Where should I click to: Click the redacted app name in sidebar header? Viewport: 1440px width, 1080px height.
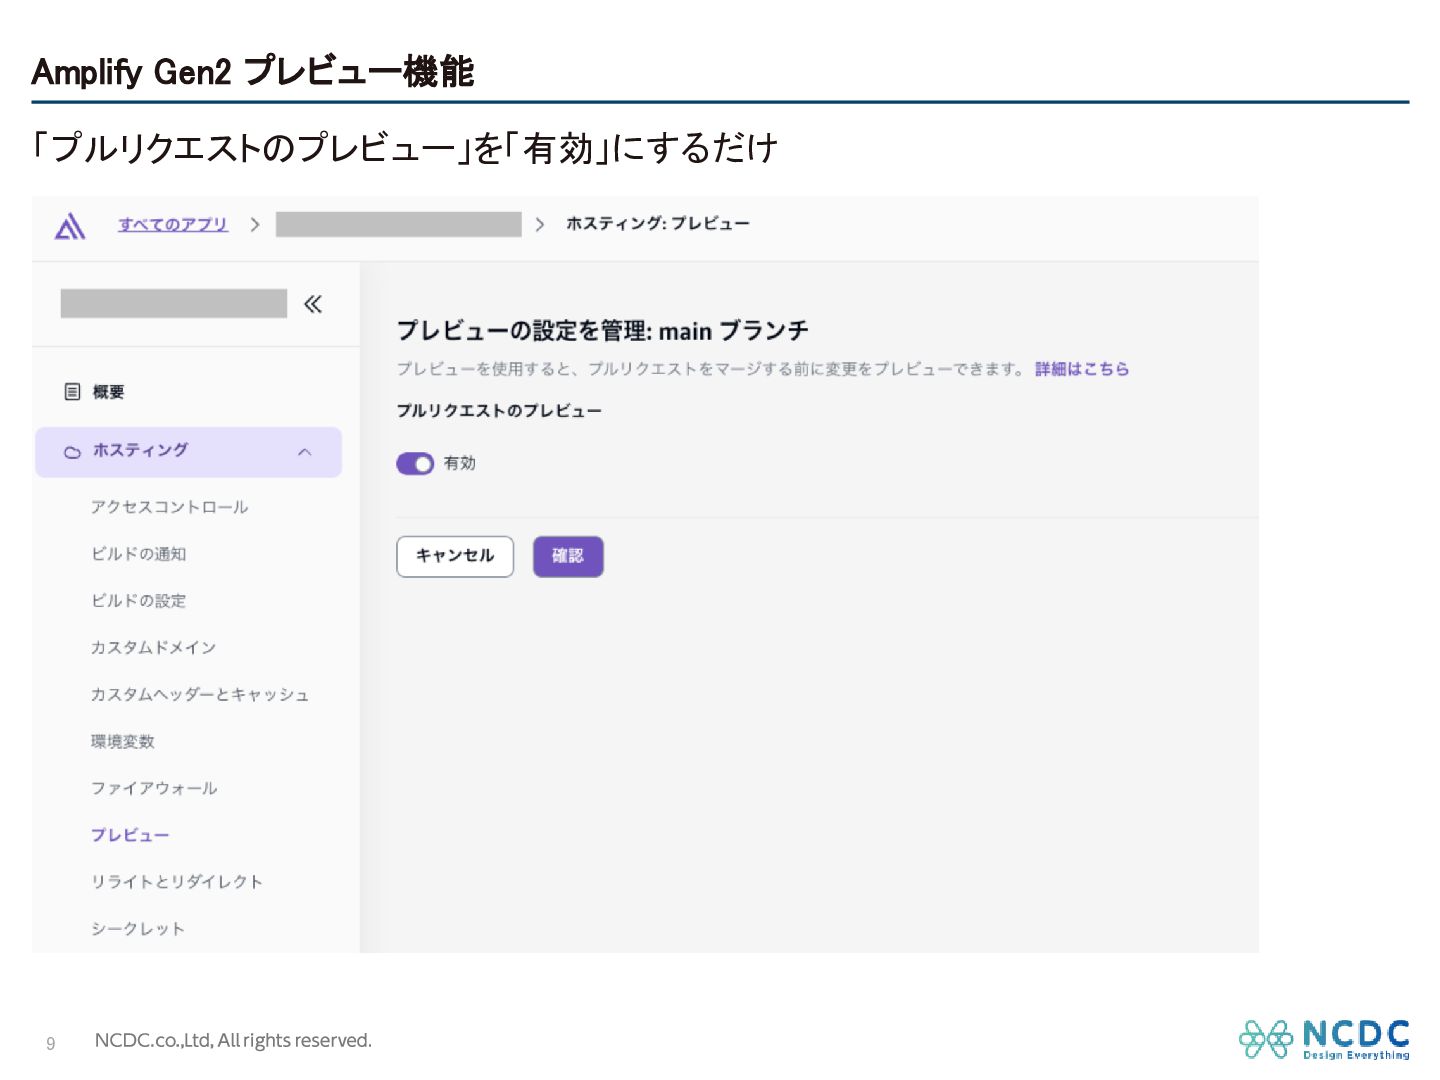click(x=174, y=304)
